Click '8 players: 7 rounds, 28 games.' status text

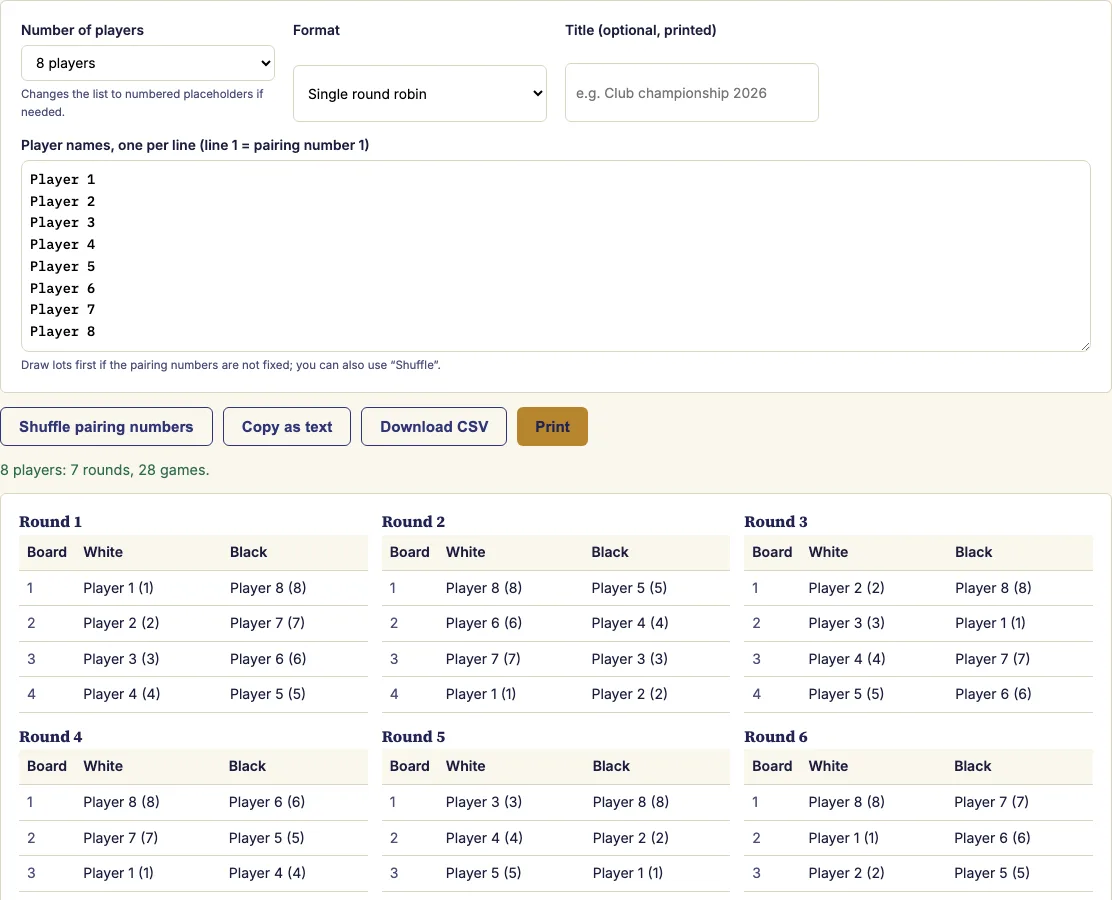[x=105, y=470]
